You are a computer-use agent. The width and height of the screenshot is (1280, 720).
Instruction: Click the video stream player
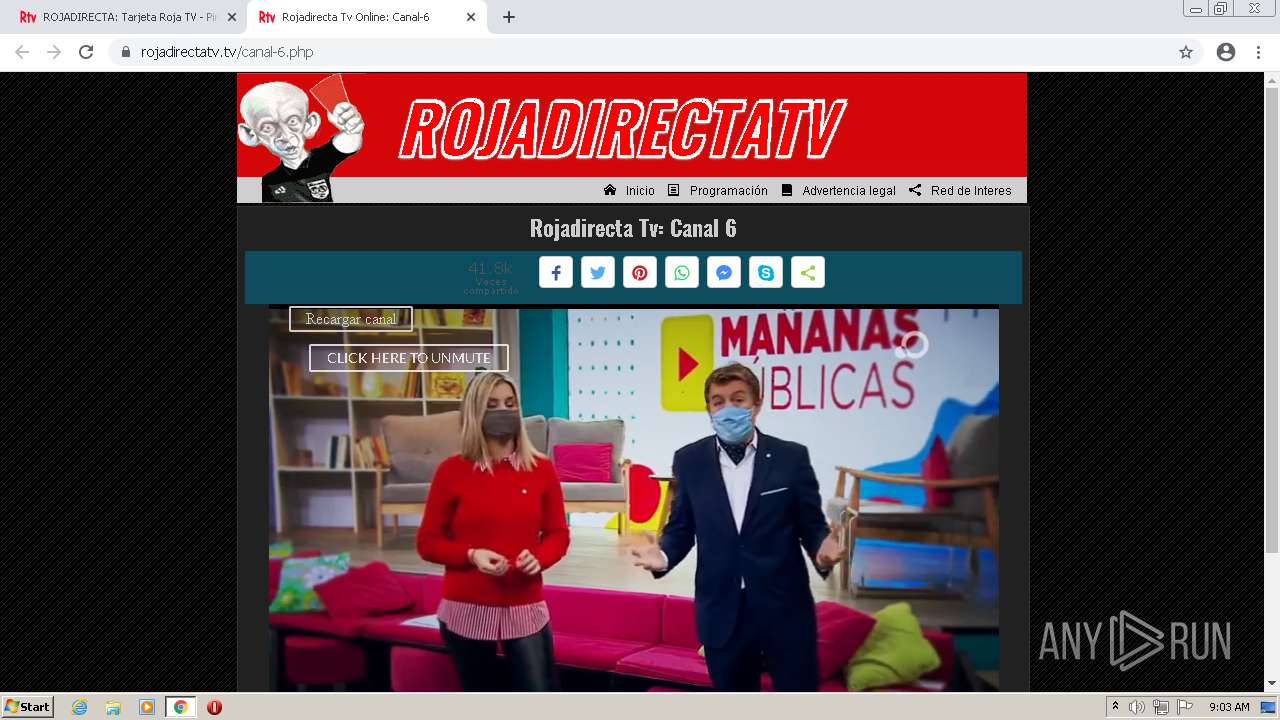633,500
